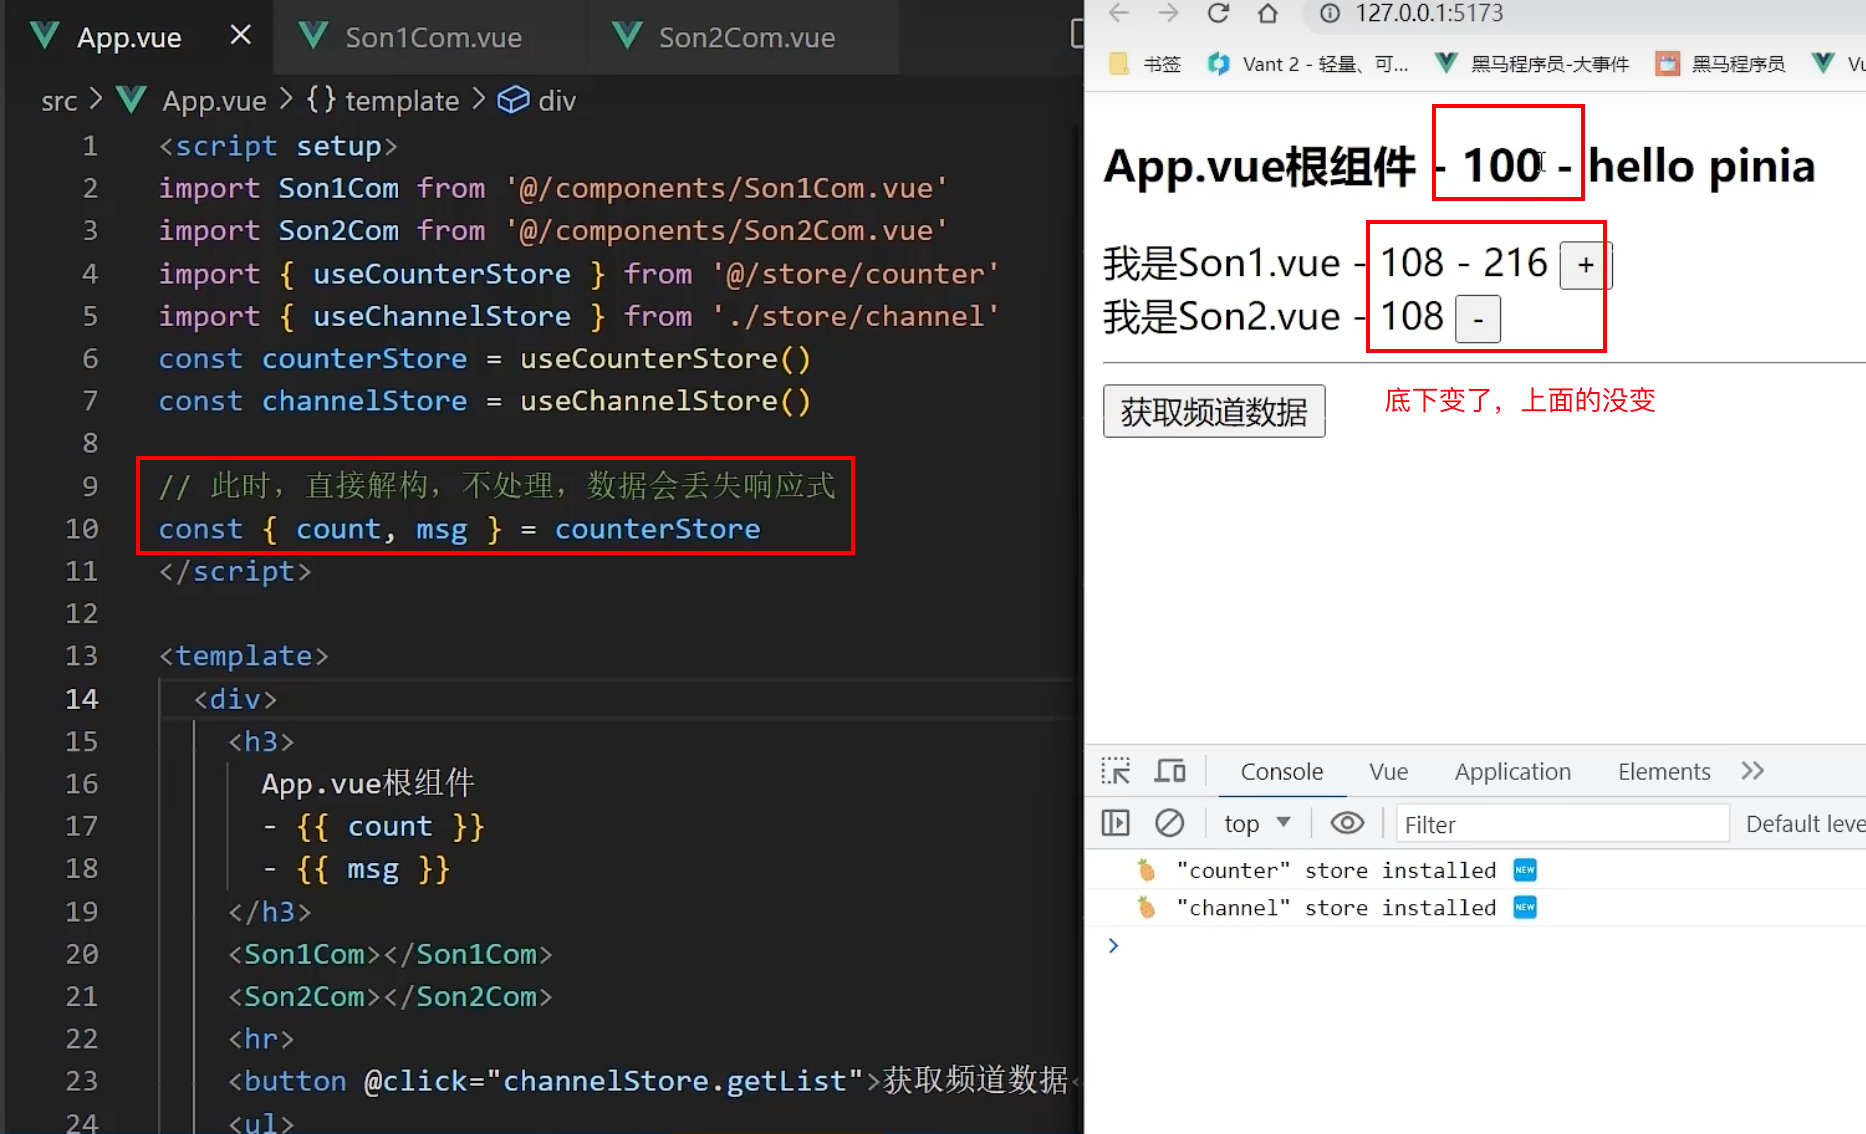
Task: Open the Vant 2 bookmark
Action: click(1308, 64)
